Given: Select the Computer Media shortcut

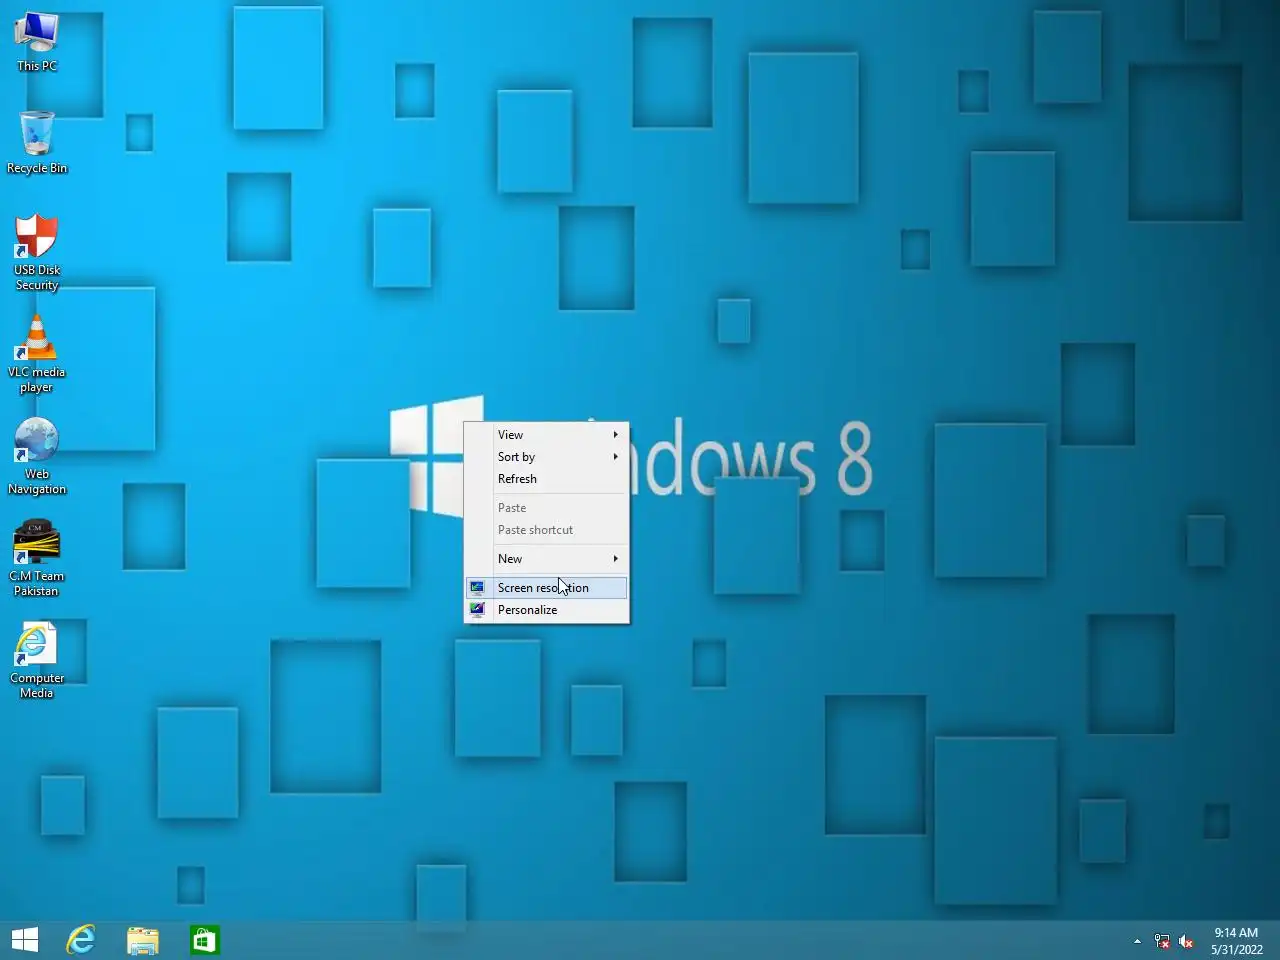Looking at the screenshot, I should 37,660.
